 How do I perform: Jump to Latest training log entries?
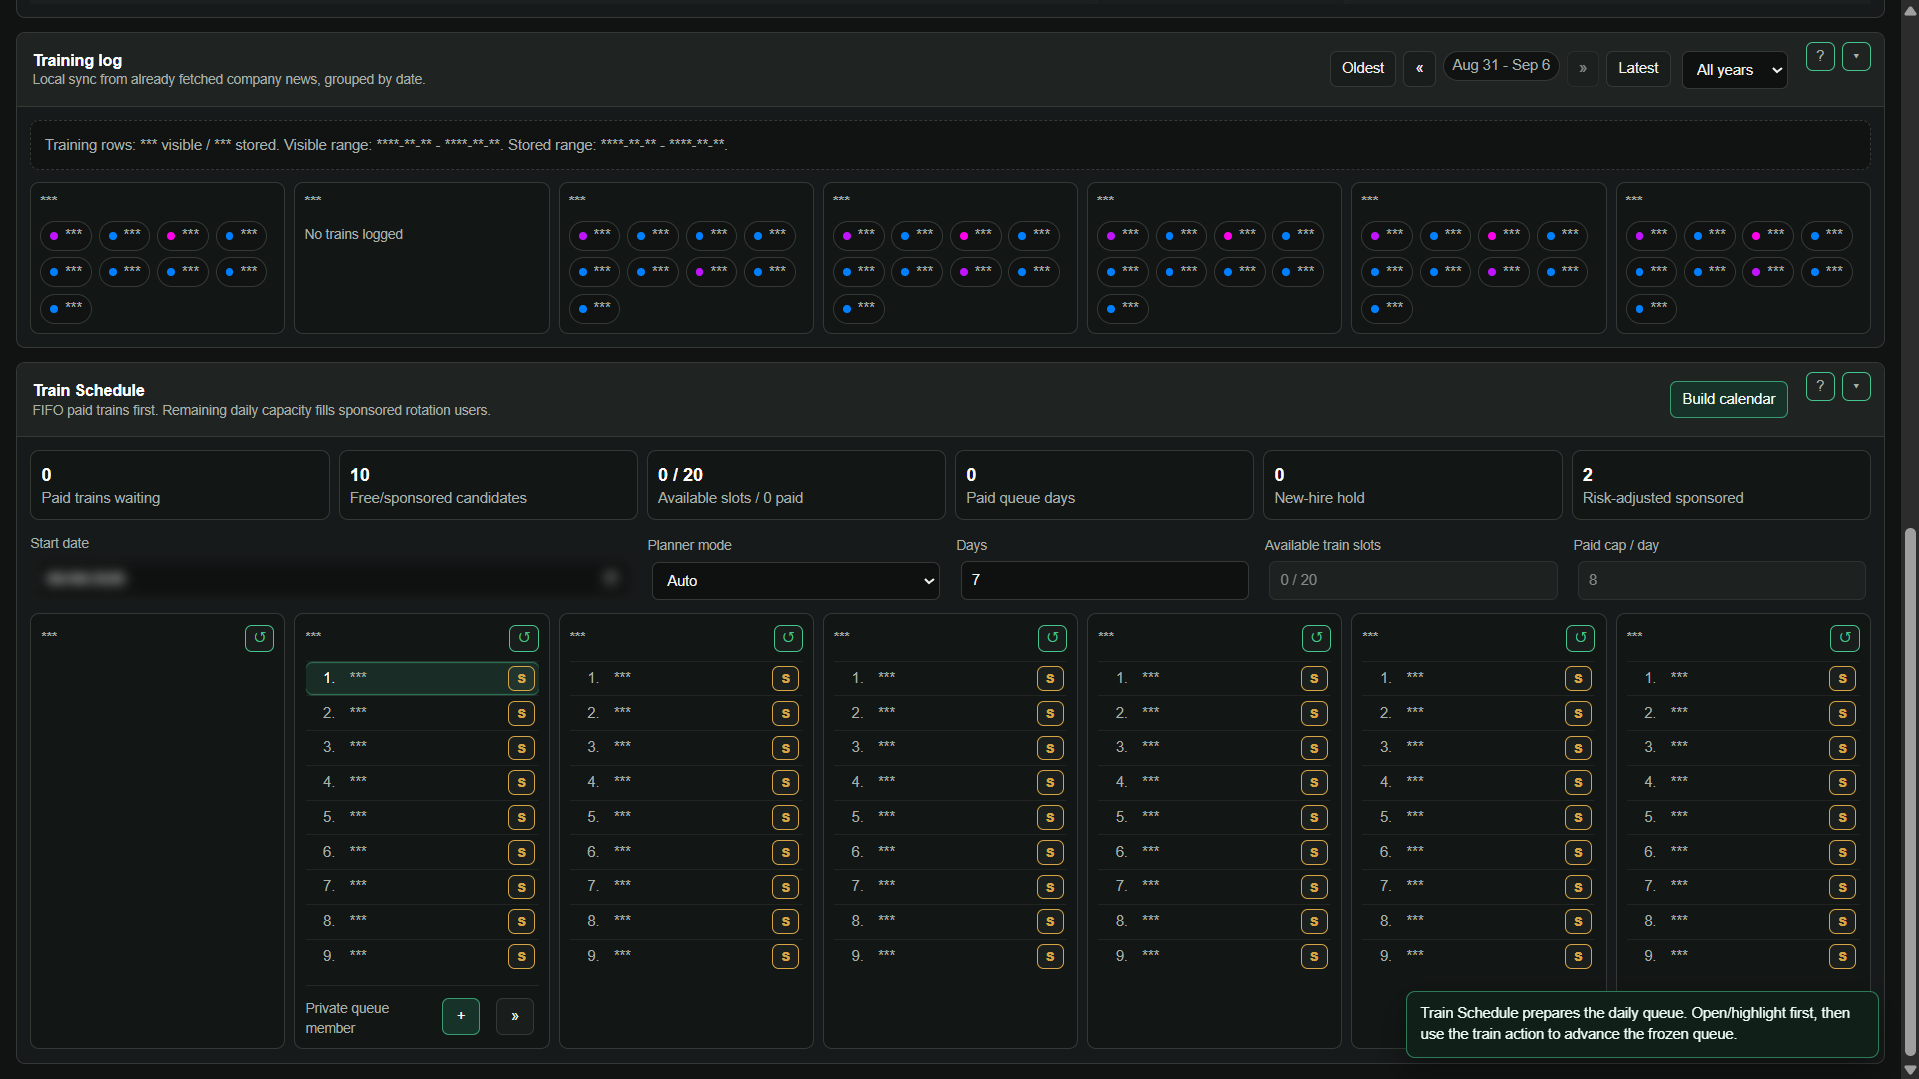pos(1638,69)
